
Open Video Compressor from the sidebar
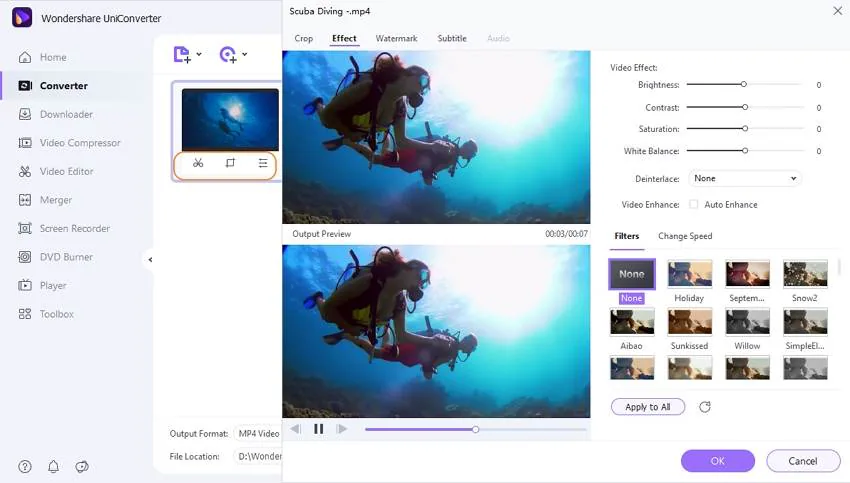click(x=69, y=143)
